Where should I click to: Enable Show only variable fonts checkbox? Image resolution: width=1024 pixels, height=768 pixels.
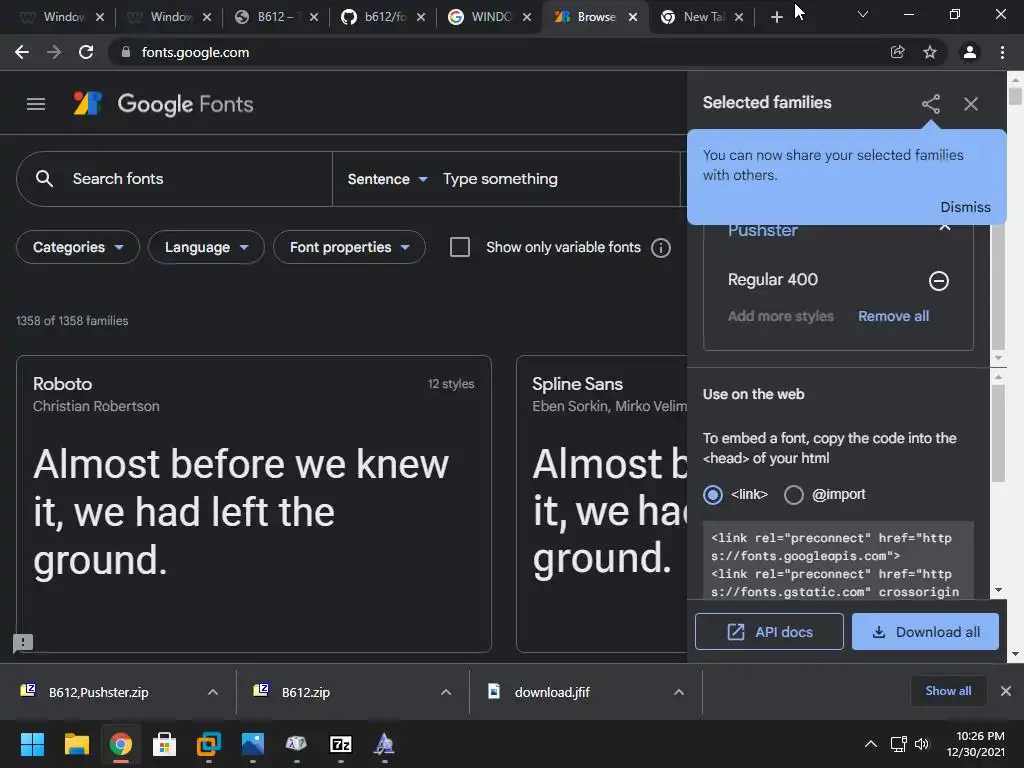pyautogui.click(x=460, y=247)
